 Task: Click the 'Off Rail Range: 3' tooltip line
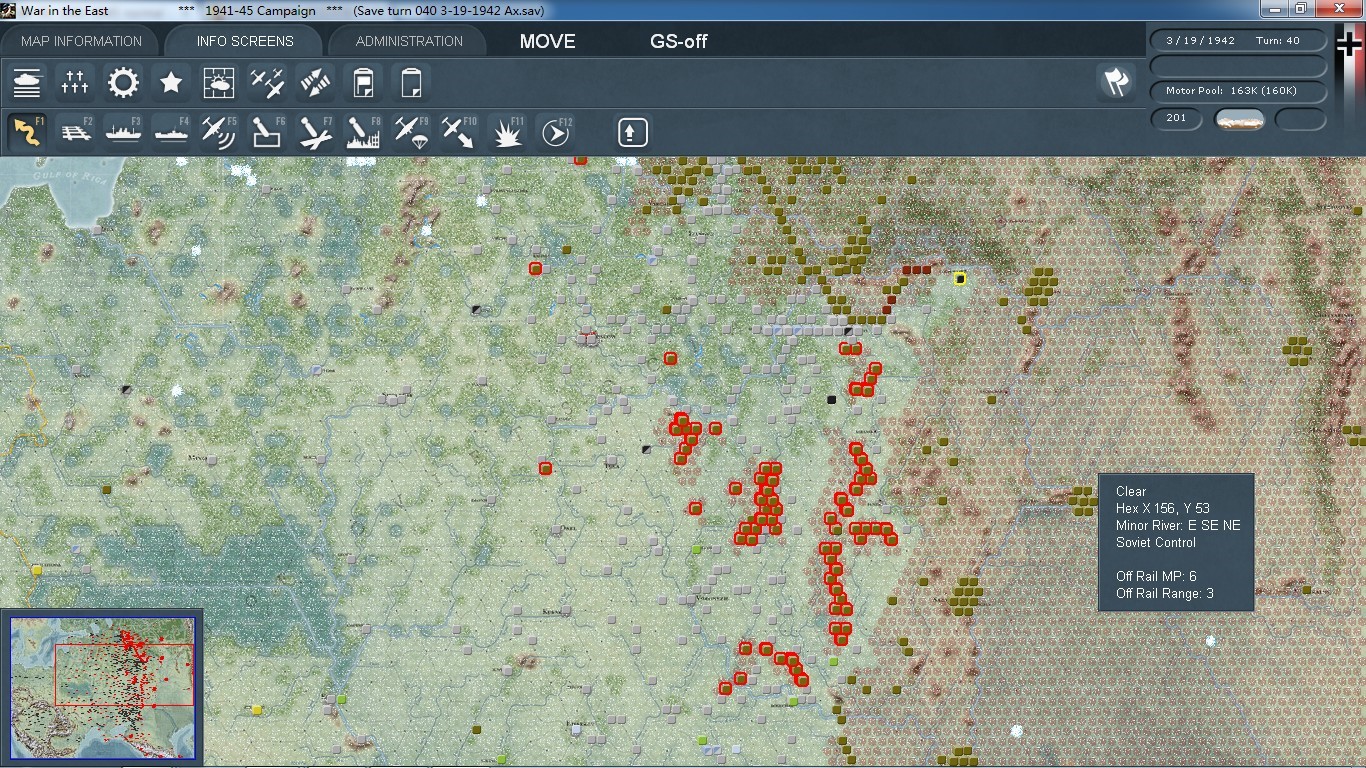click(1165, 593)
